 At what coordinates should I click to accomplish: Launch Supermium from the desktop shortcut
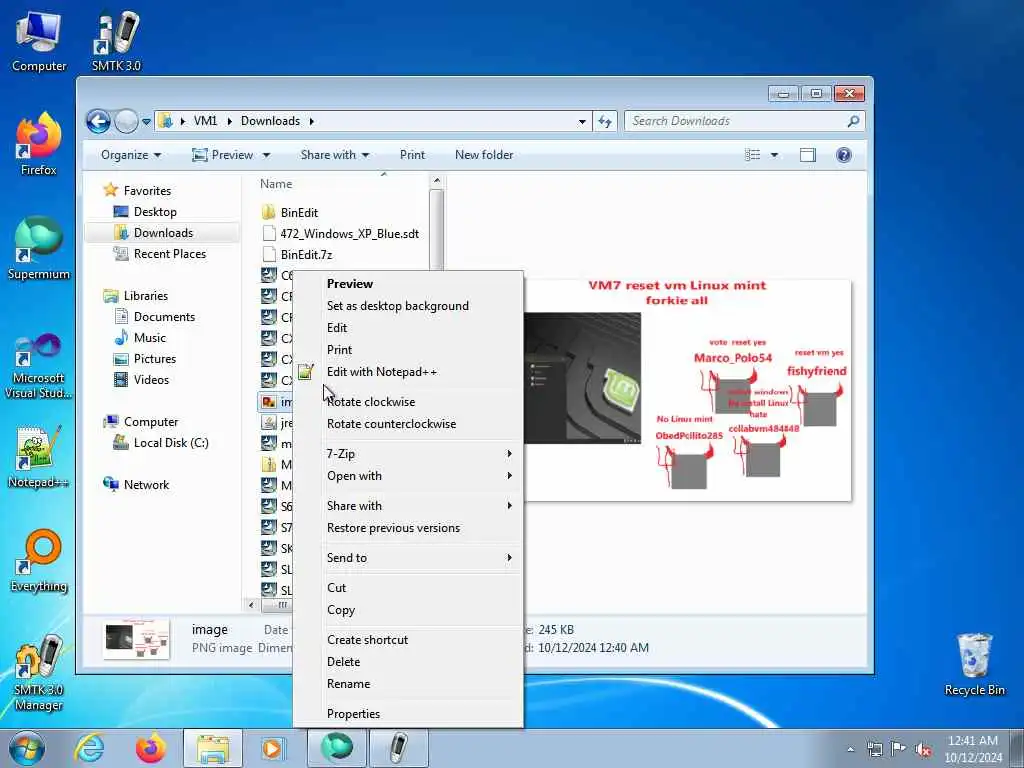pyautogui.click(x=39, y=249)
